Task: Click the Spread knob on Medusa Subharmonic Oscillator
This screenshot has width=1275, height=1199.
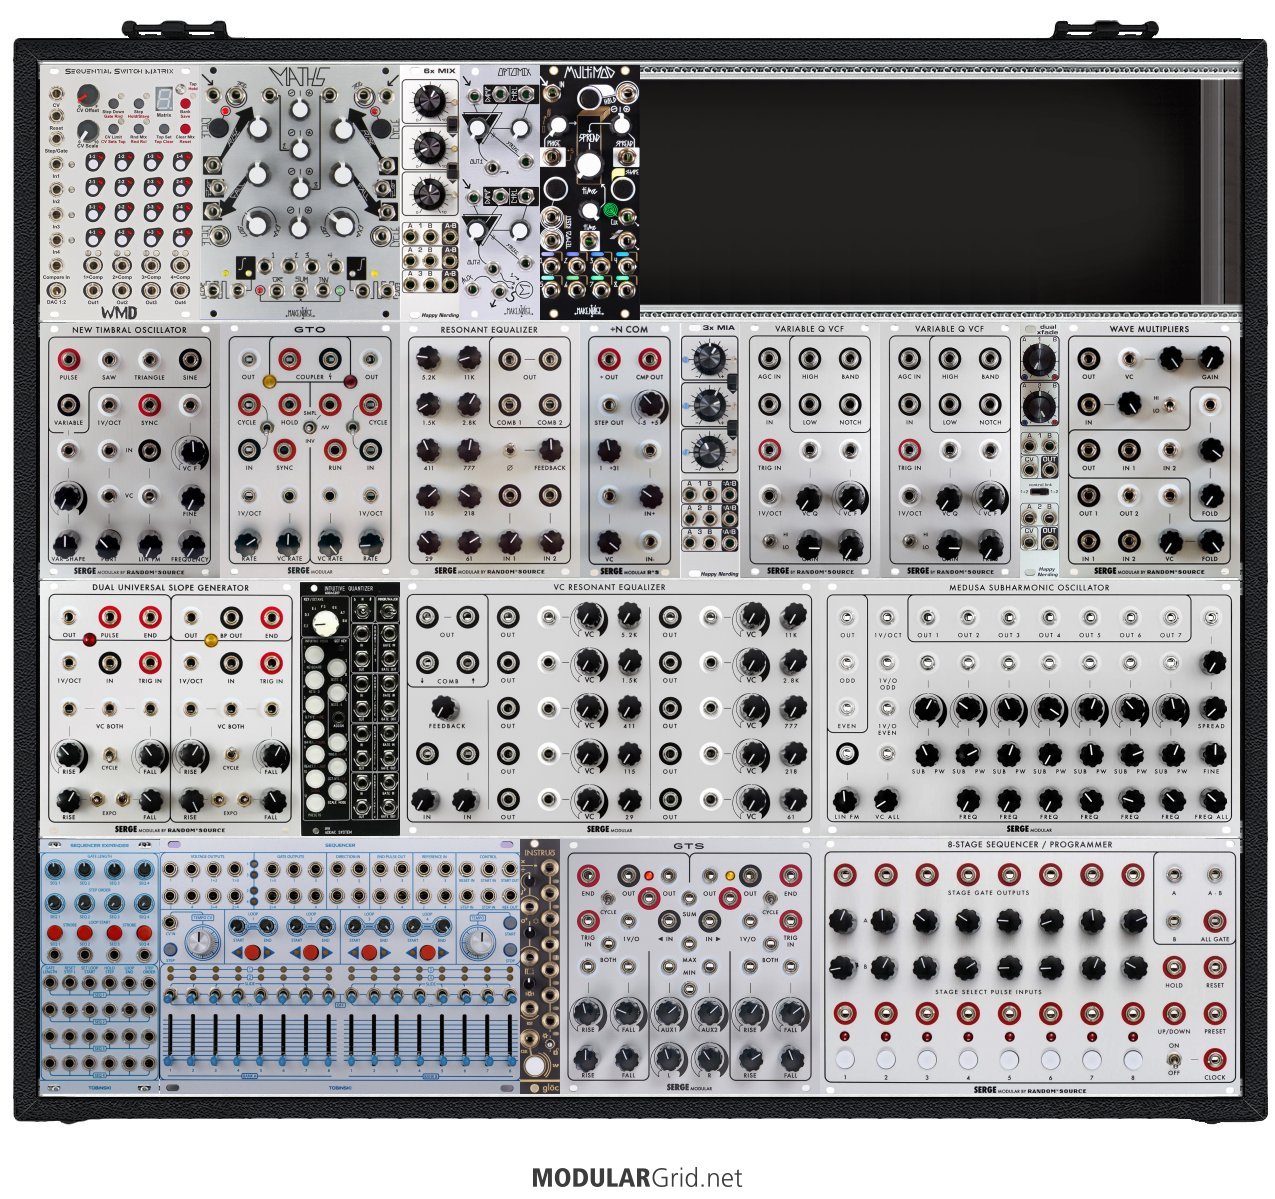Action: (1212, 708)
